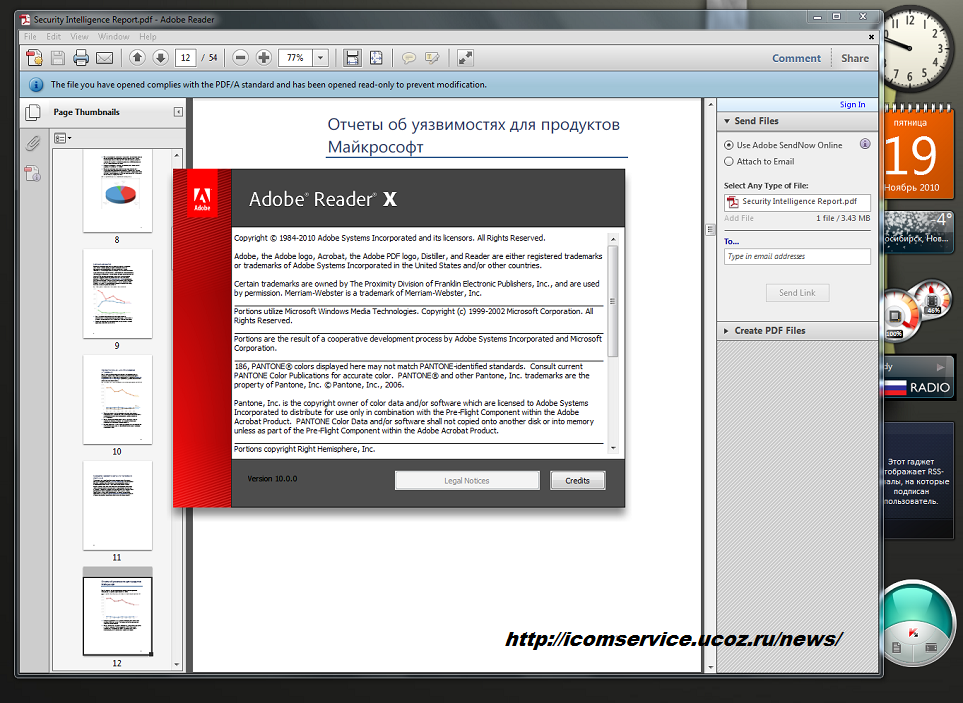The image size is (963, 703).
Task: Open the Edit menu
Action: coord(53,37)
